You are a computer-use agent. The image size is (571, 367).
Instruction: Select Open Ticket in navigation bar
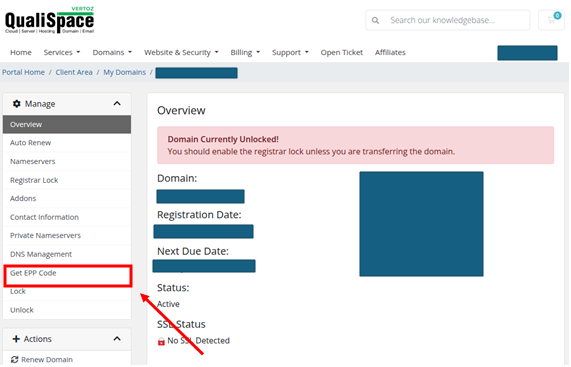pos(342,52)
